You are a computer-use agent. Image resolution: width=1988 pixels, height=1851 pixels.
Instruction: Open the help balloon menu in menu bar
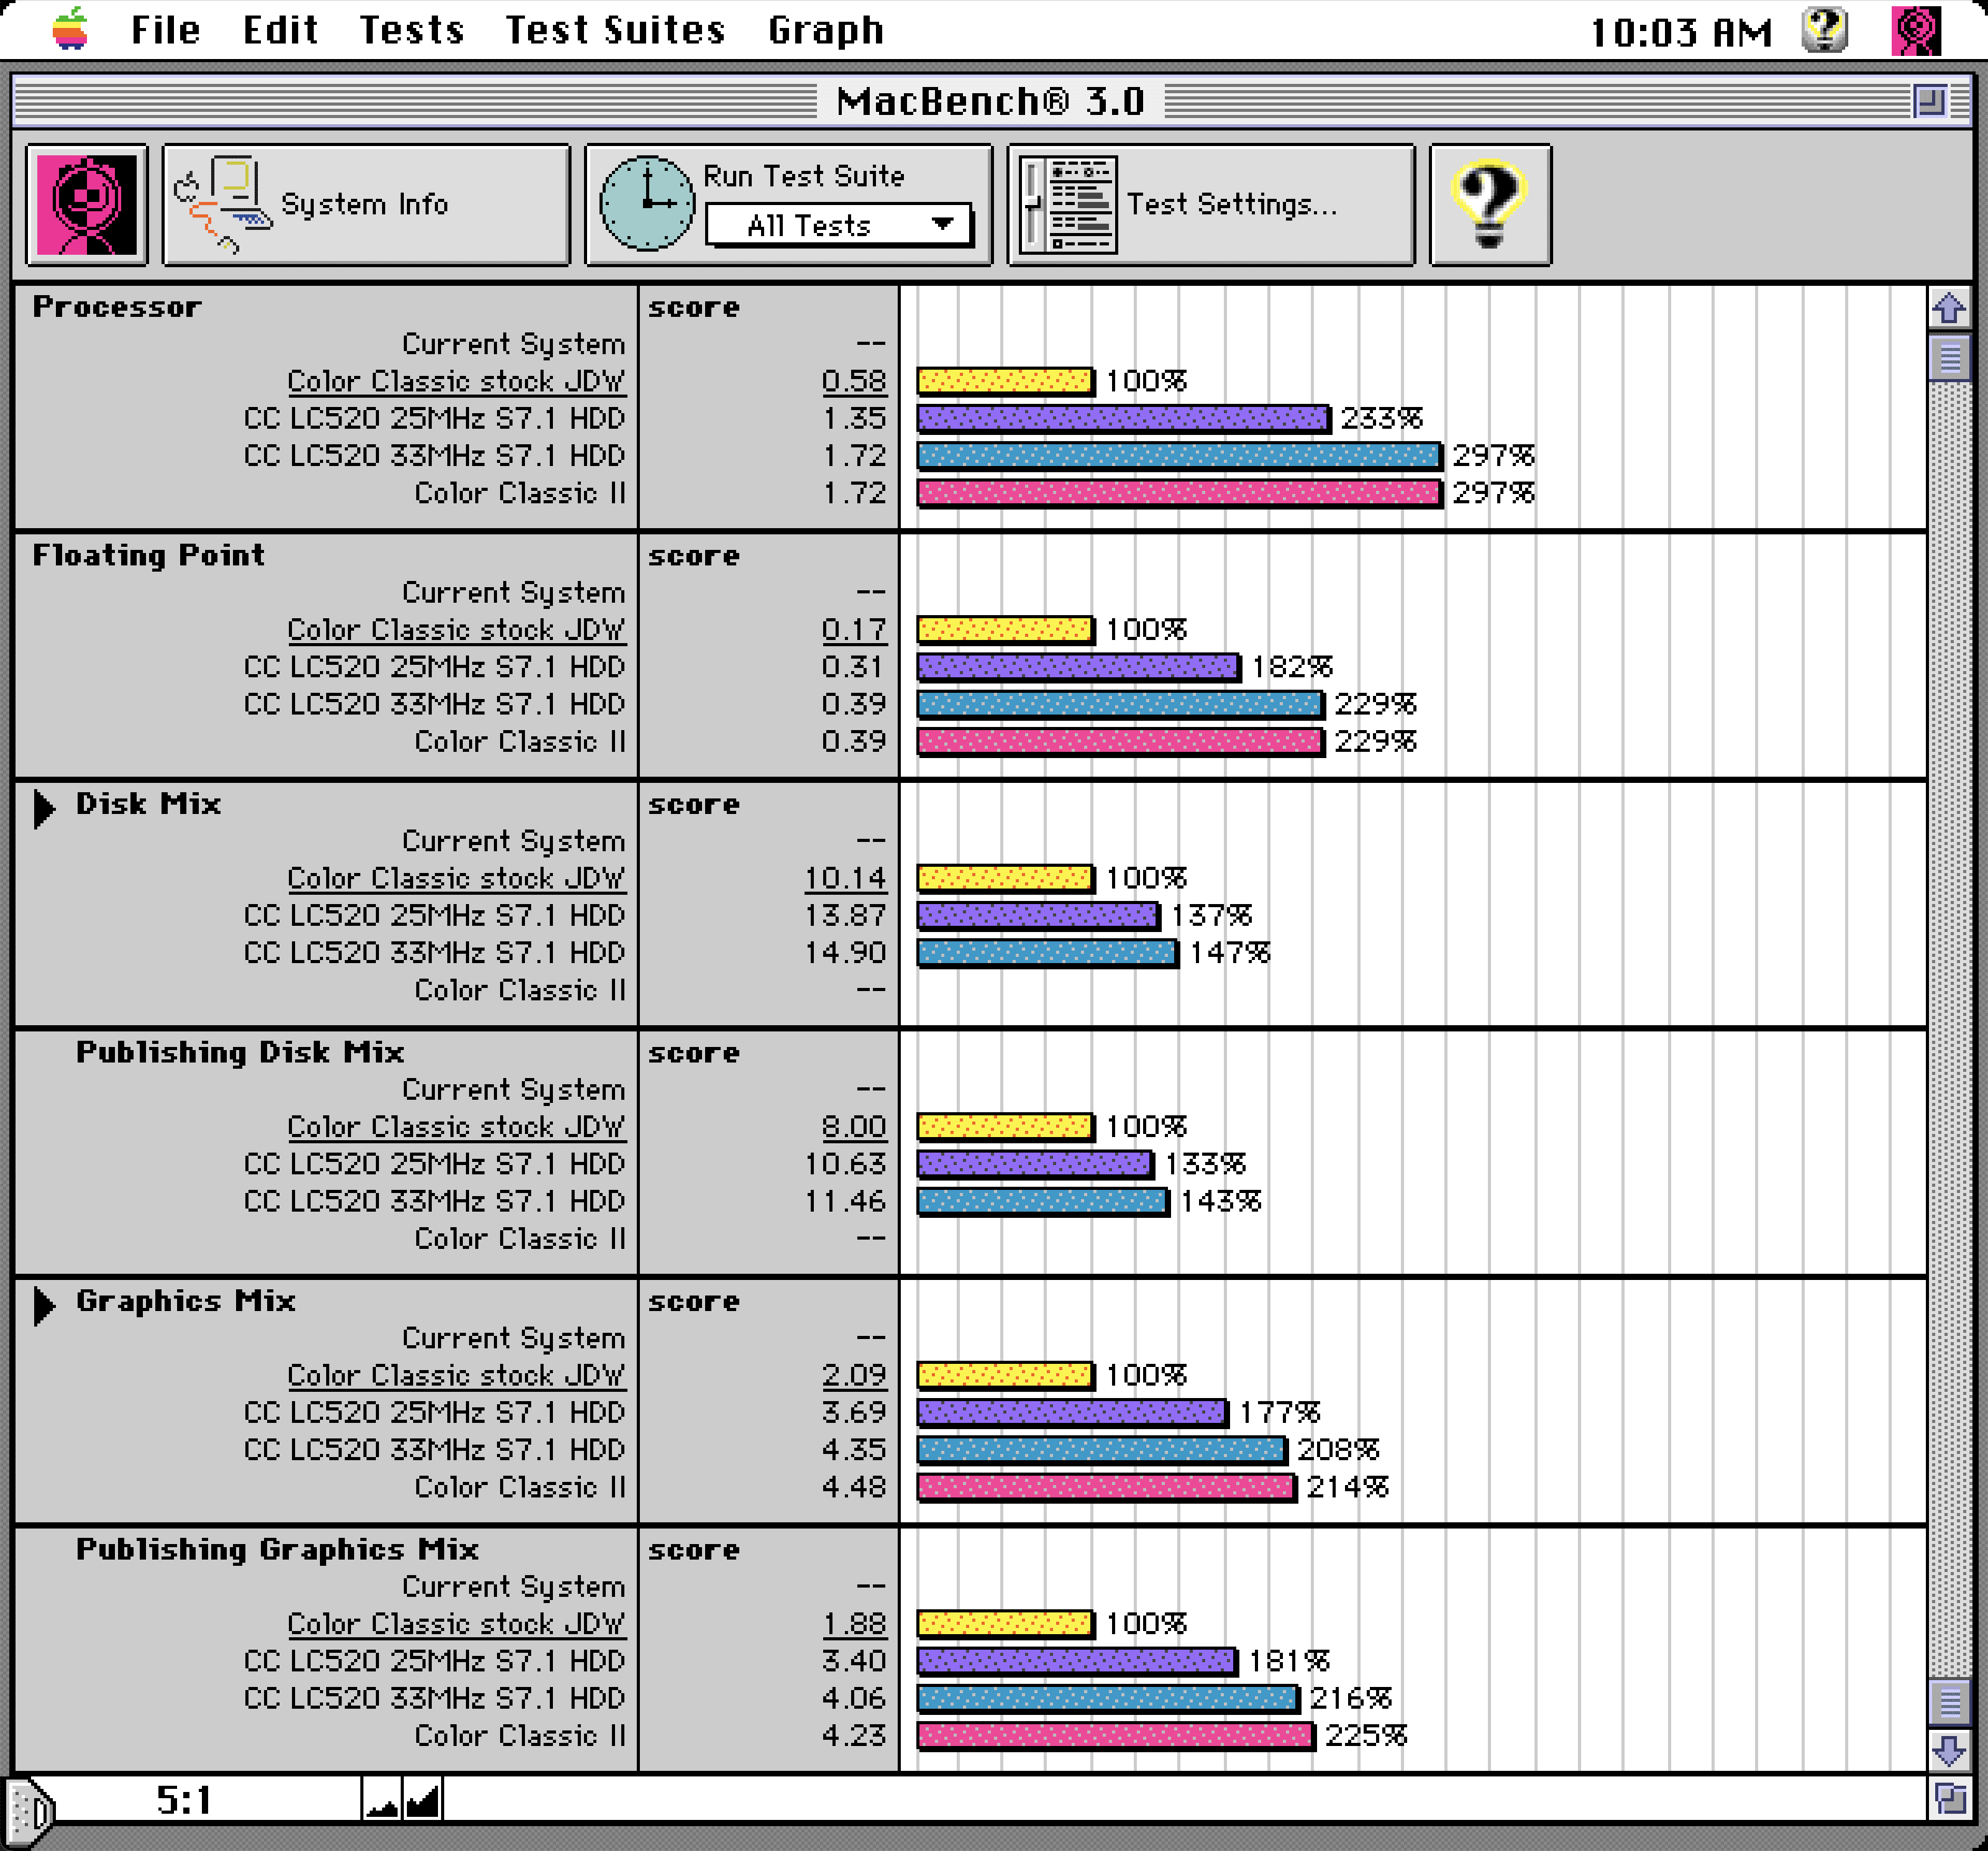pos(1824,30)
